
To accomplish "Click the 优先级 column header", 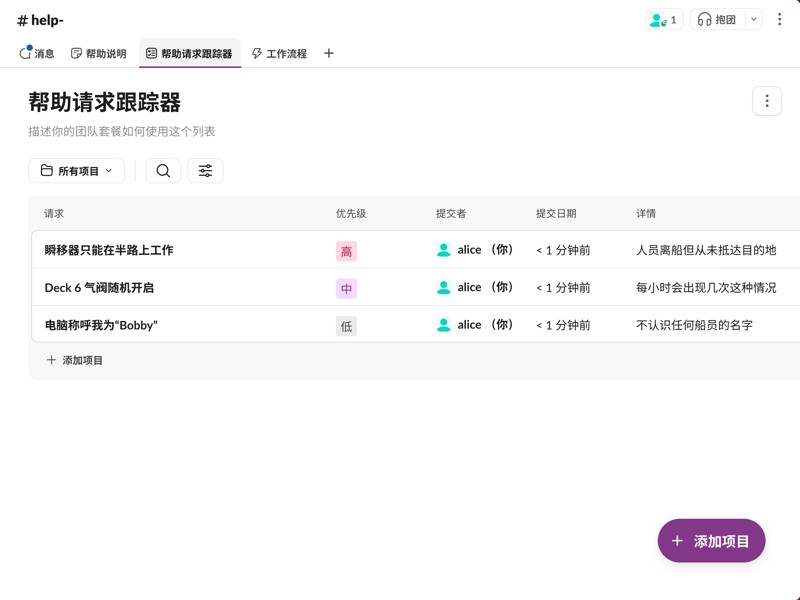I will (350, 213).
